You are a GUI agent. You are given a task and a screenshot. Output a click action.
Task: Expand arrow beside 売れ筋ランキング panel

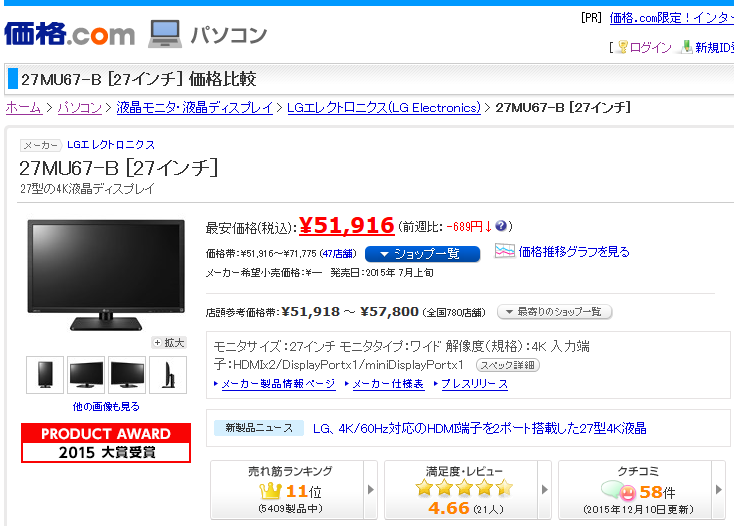coord(371,490)
